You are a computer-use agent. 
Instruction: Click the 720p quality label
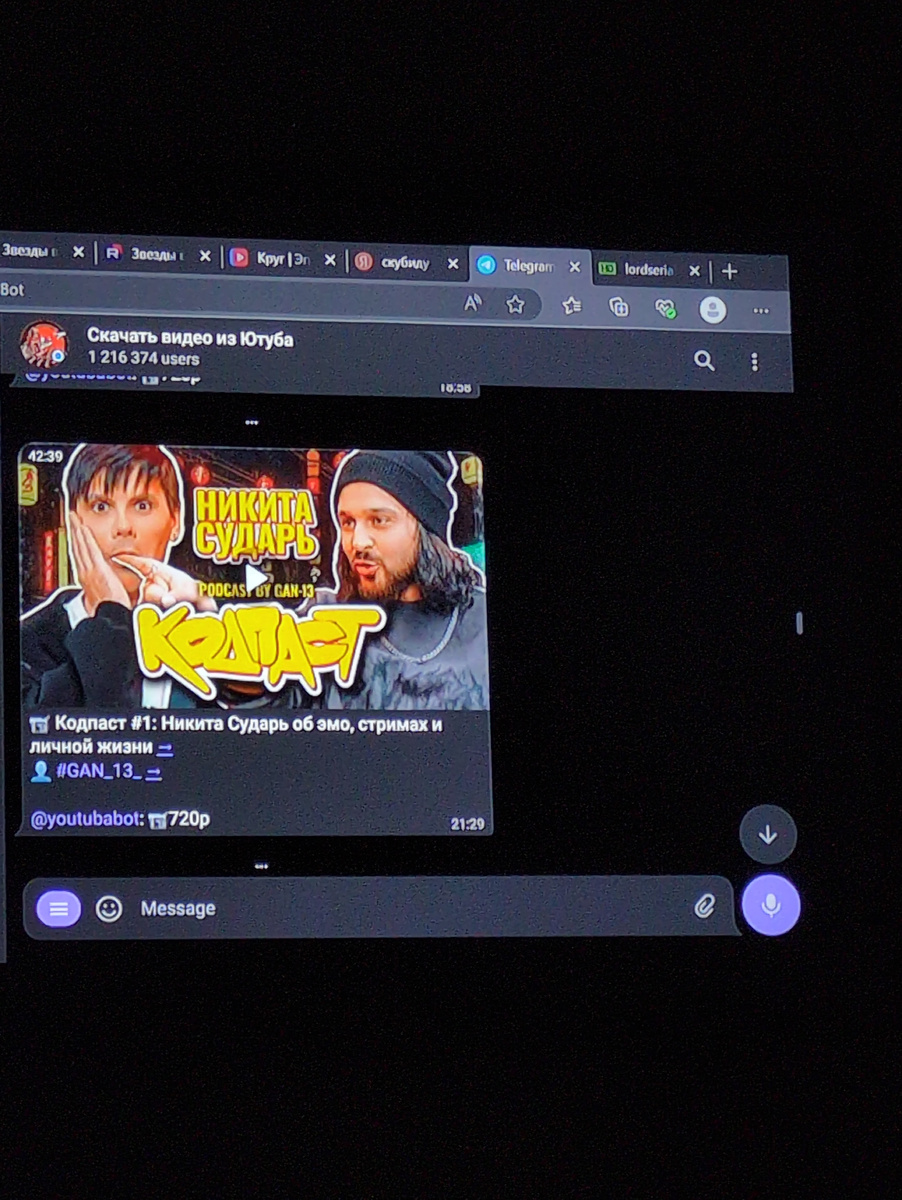click(x=189, y=820)
